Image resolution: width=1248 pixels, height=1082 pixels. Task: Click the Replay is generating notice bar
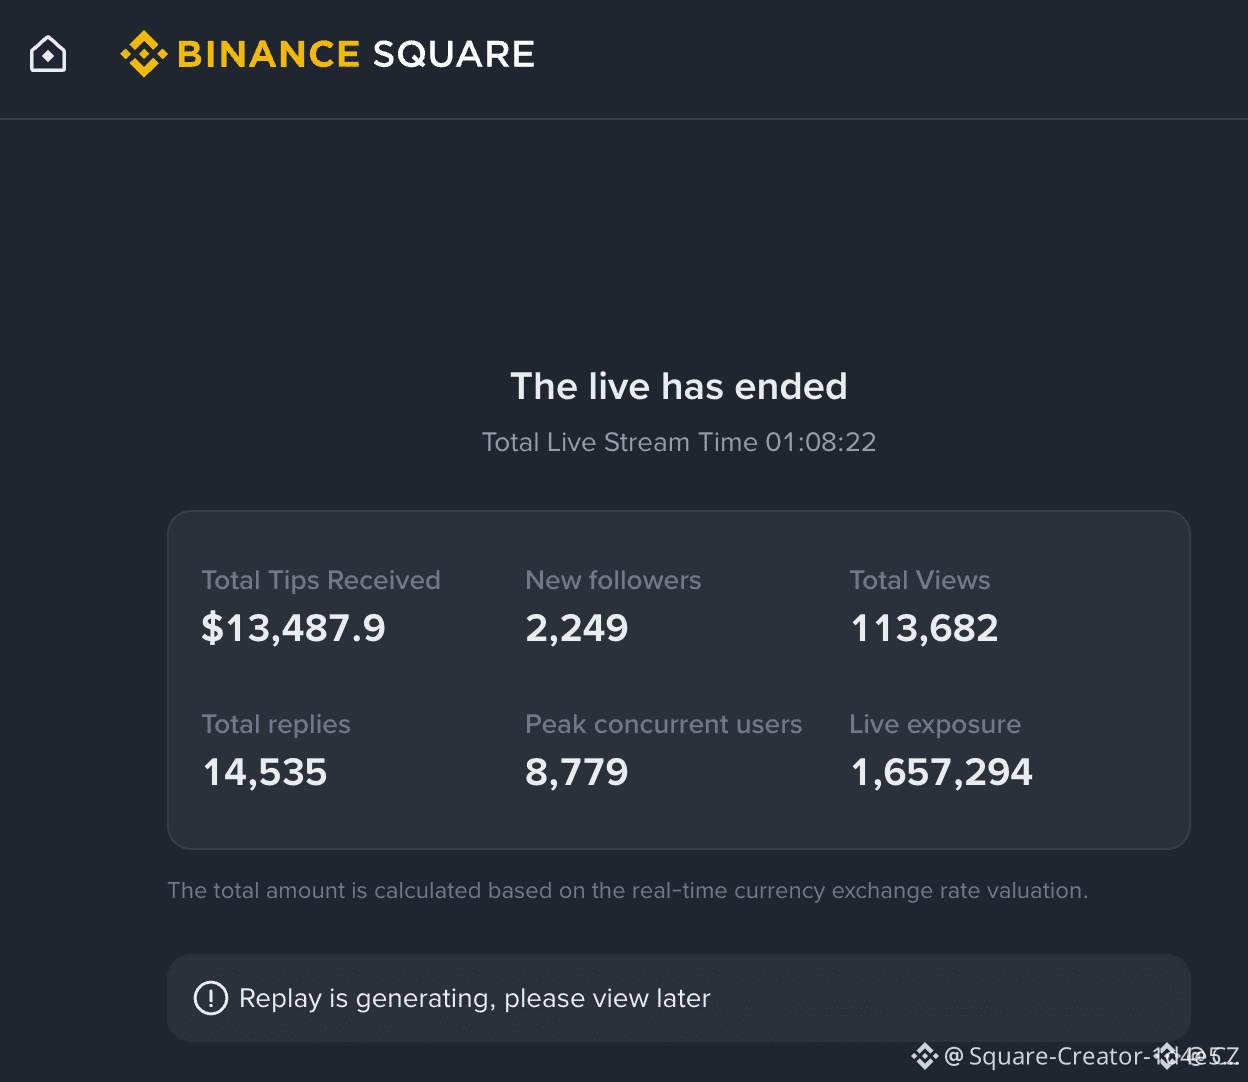[x=678, y=998]
